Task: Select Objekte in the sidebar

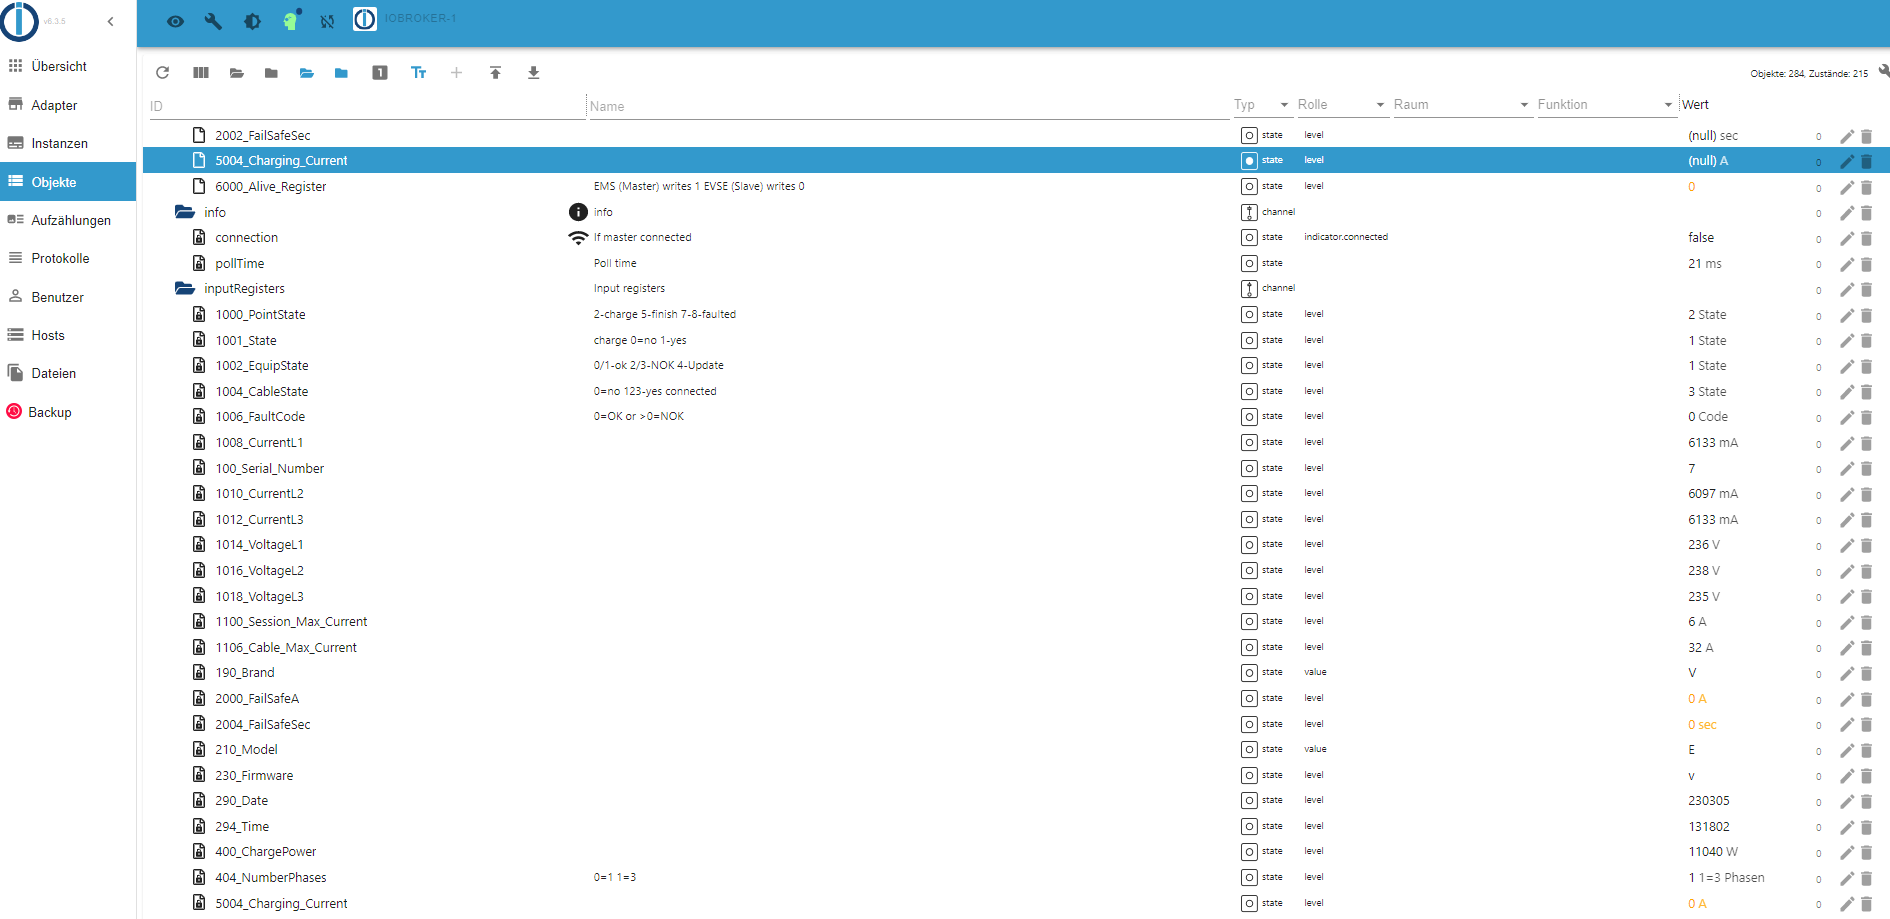Action: [68, 182]
